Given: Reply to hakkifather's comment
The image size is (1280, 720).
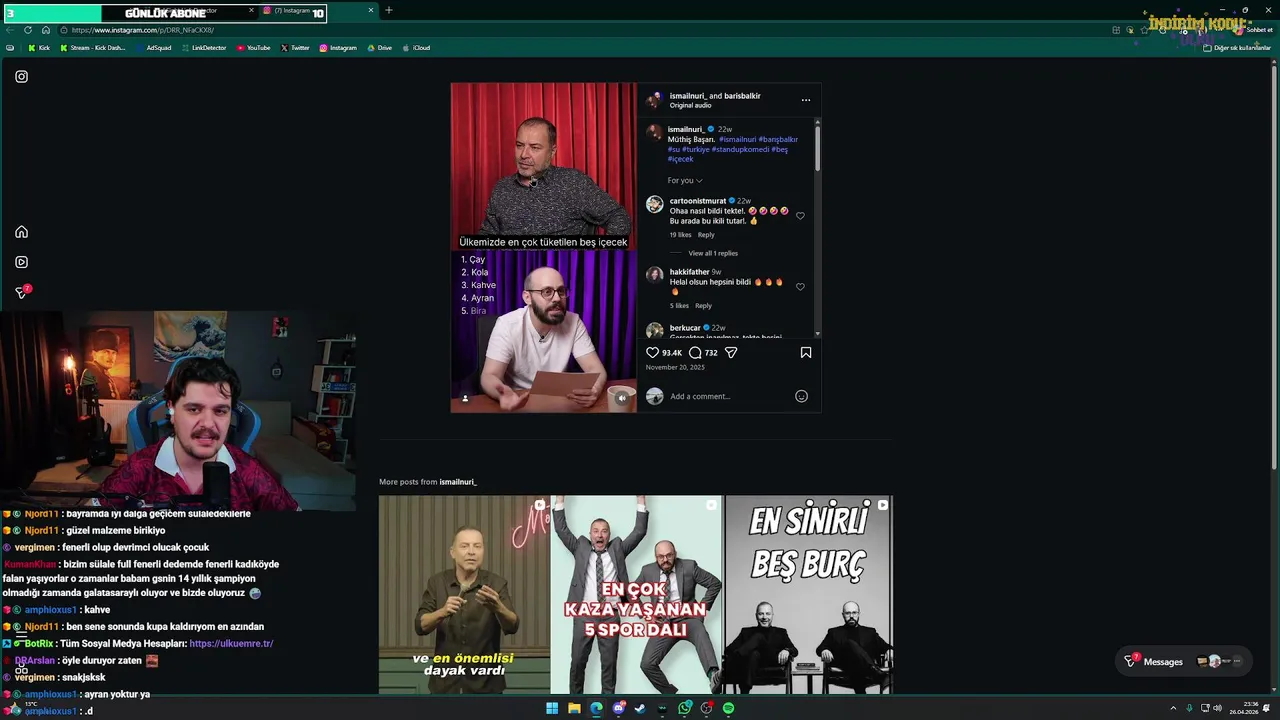Looking at the screenshot, I should point(703,306).
